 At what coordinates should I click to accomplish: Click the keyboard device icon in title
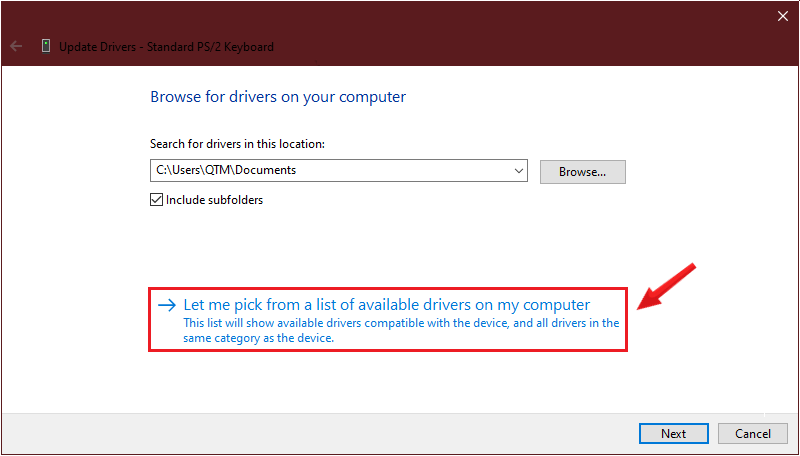46,46
